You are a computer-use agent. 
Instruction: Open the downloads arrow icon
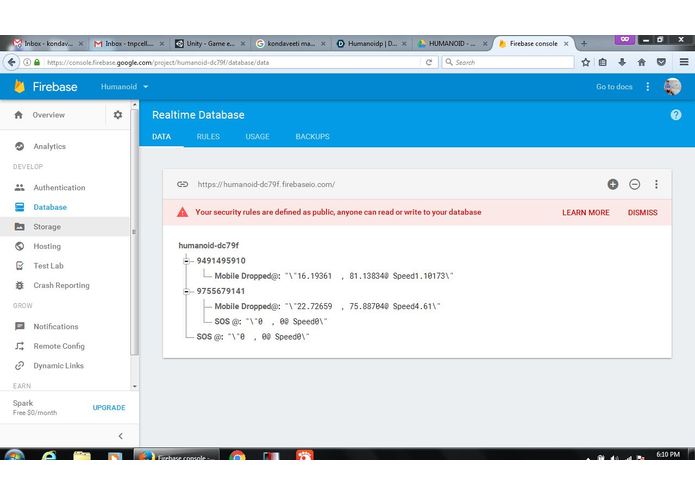pos(622,62)
